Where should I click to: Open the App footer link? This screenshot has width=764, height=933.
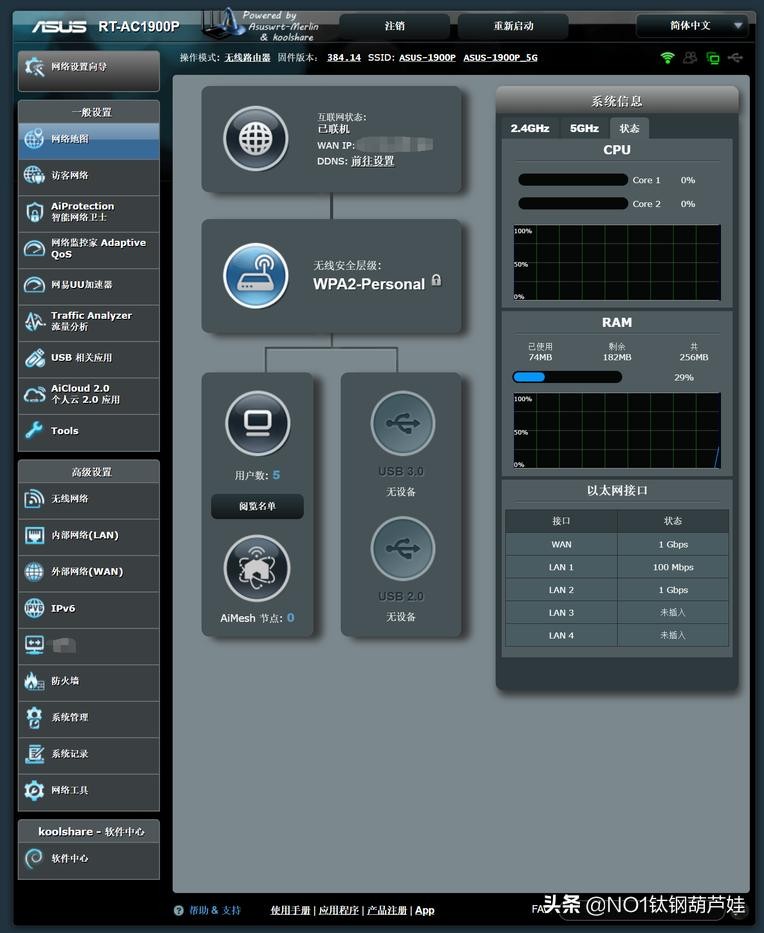[x=425, y=910]
